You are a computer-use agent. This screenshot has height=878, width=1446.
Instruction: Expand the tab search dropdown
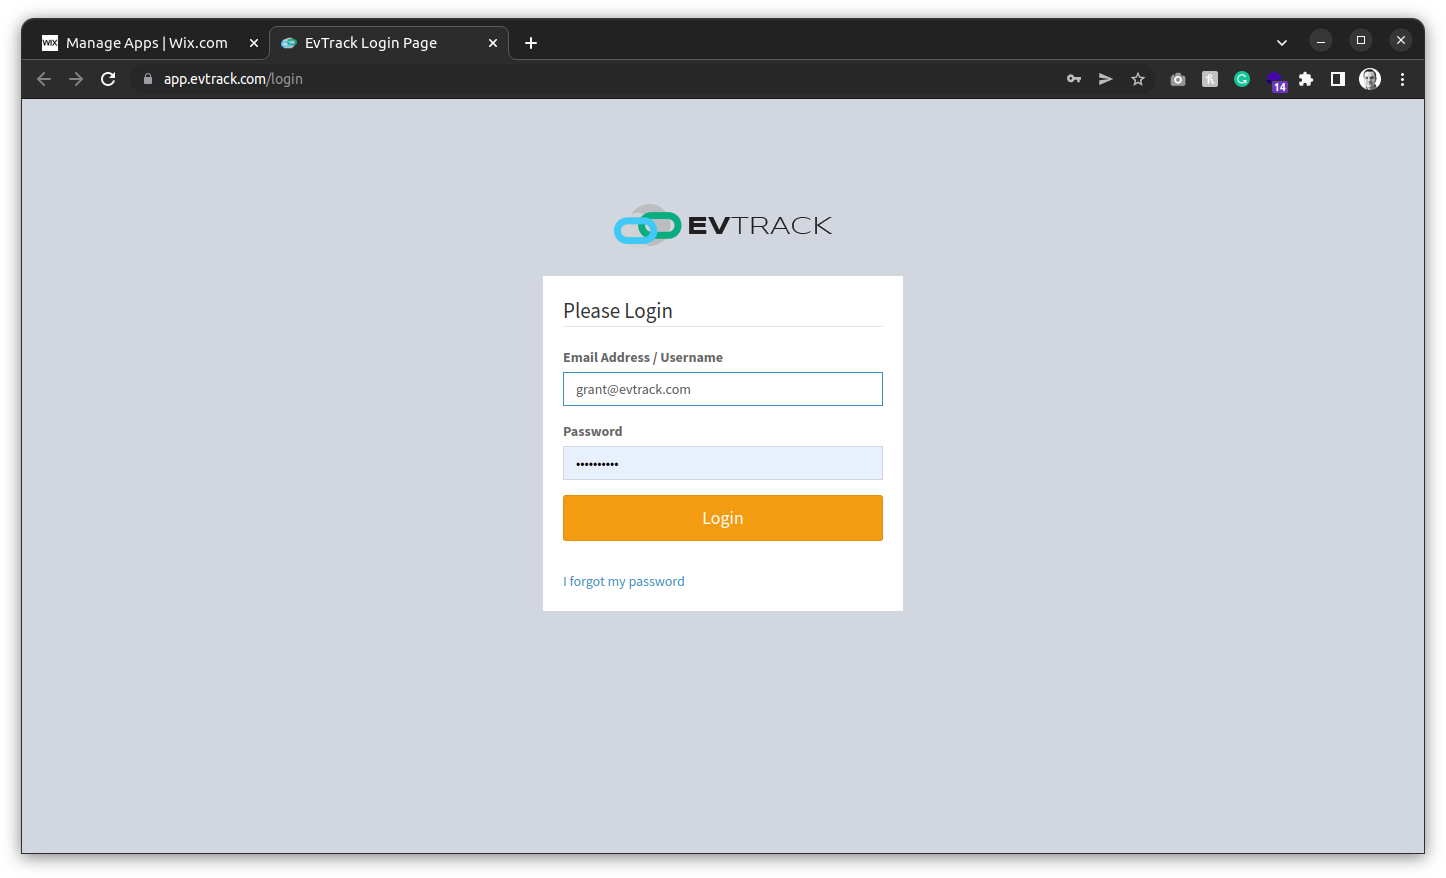(x=1282, y=42)
